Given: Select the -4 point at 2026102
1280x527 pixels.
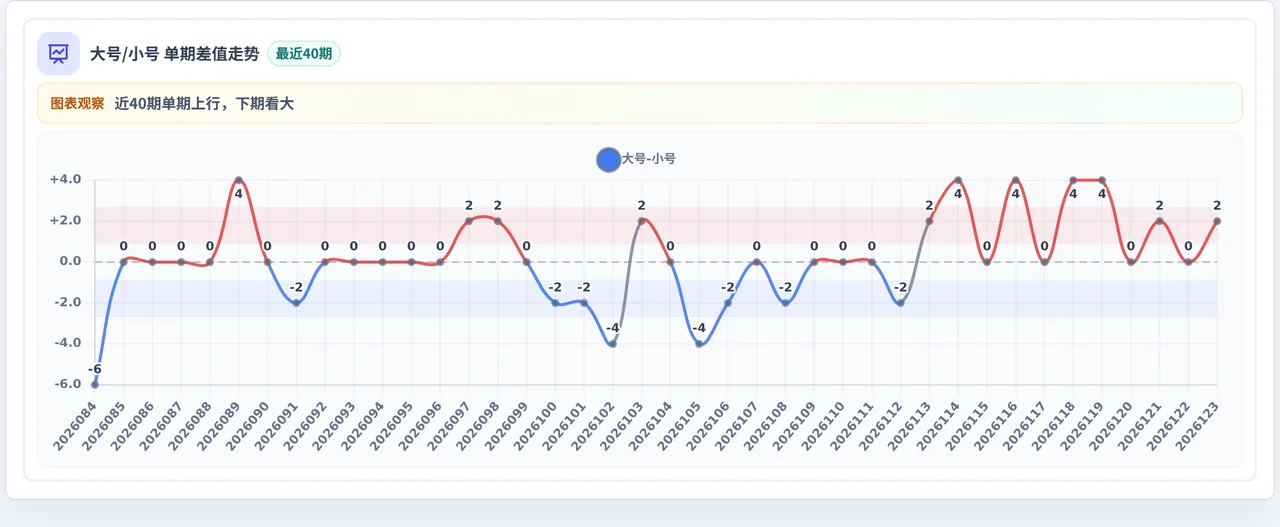Looking at the screenshot, I should coord(613,344).
